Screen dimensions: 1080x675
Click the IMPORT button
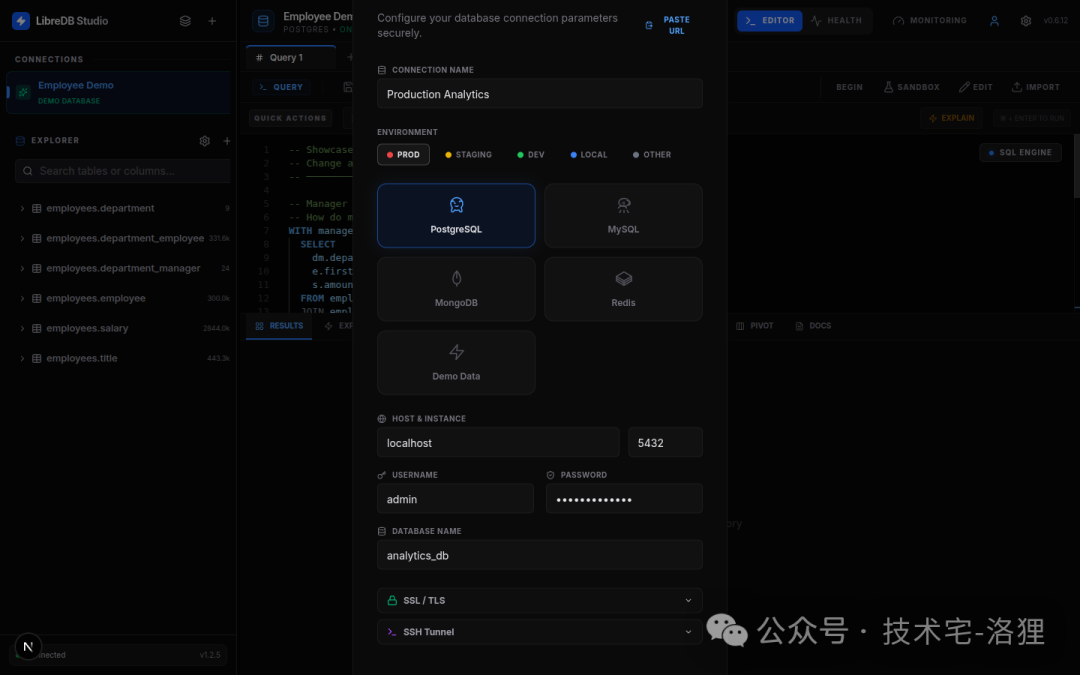[x=1035, y=87]
